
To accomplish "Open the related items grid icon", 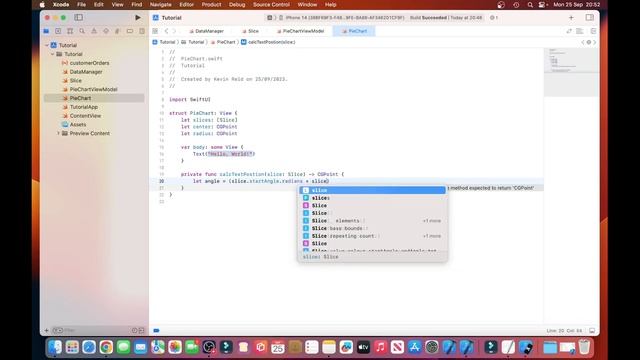I will click(x=155, y=31).
